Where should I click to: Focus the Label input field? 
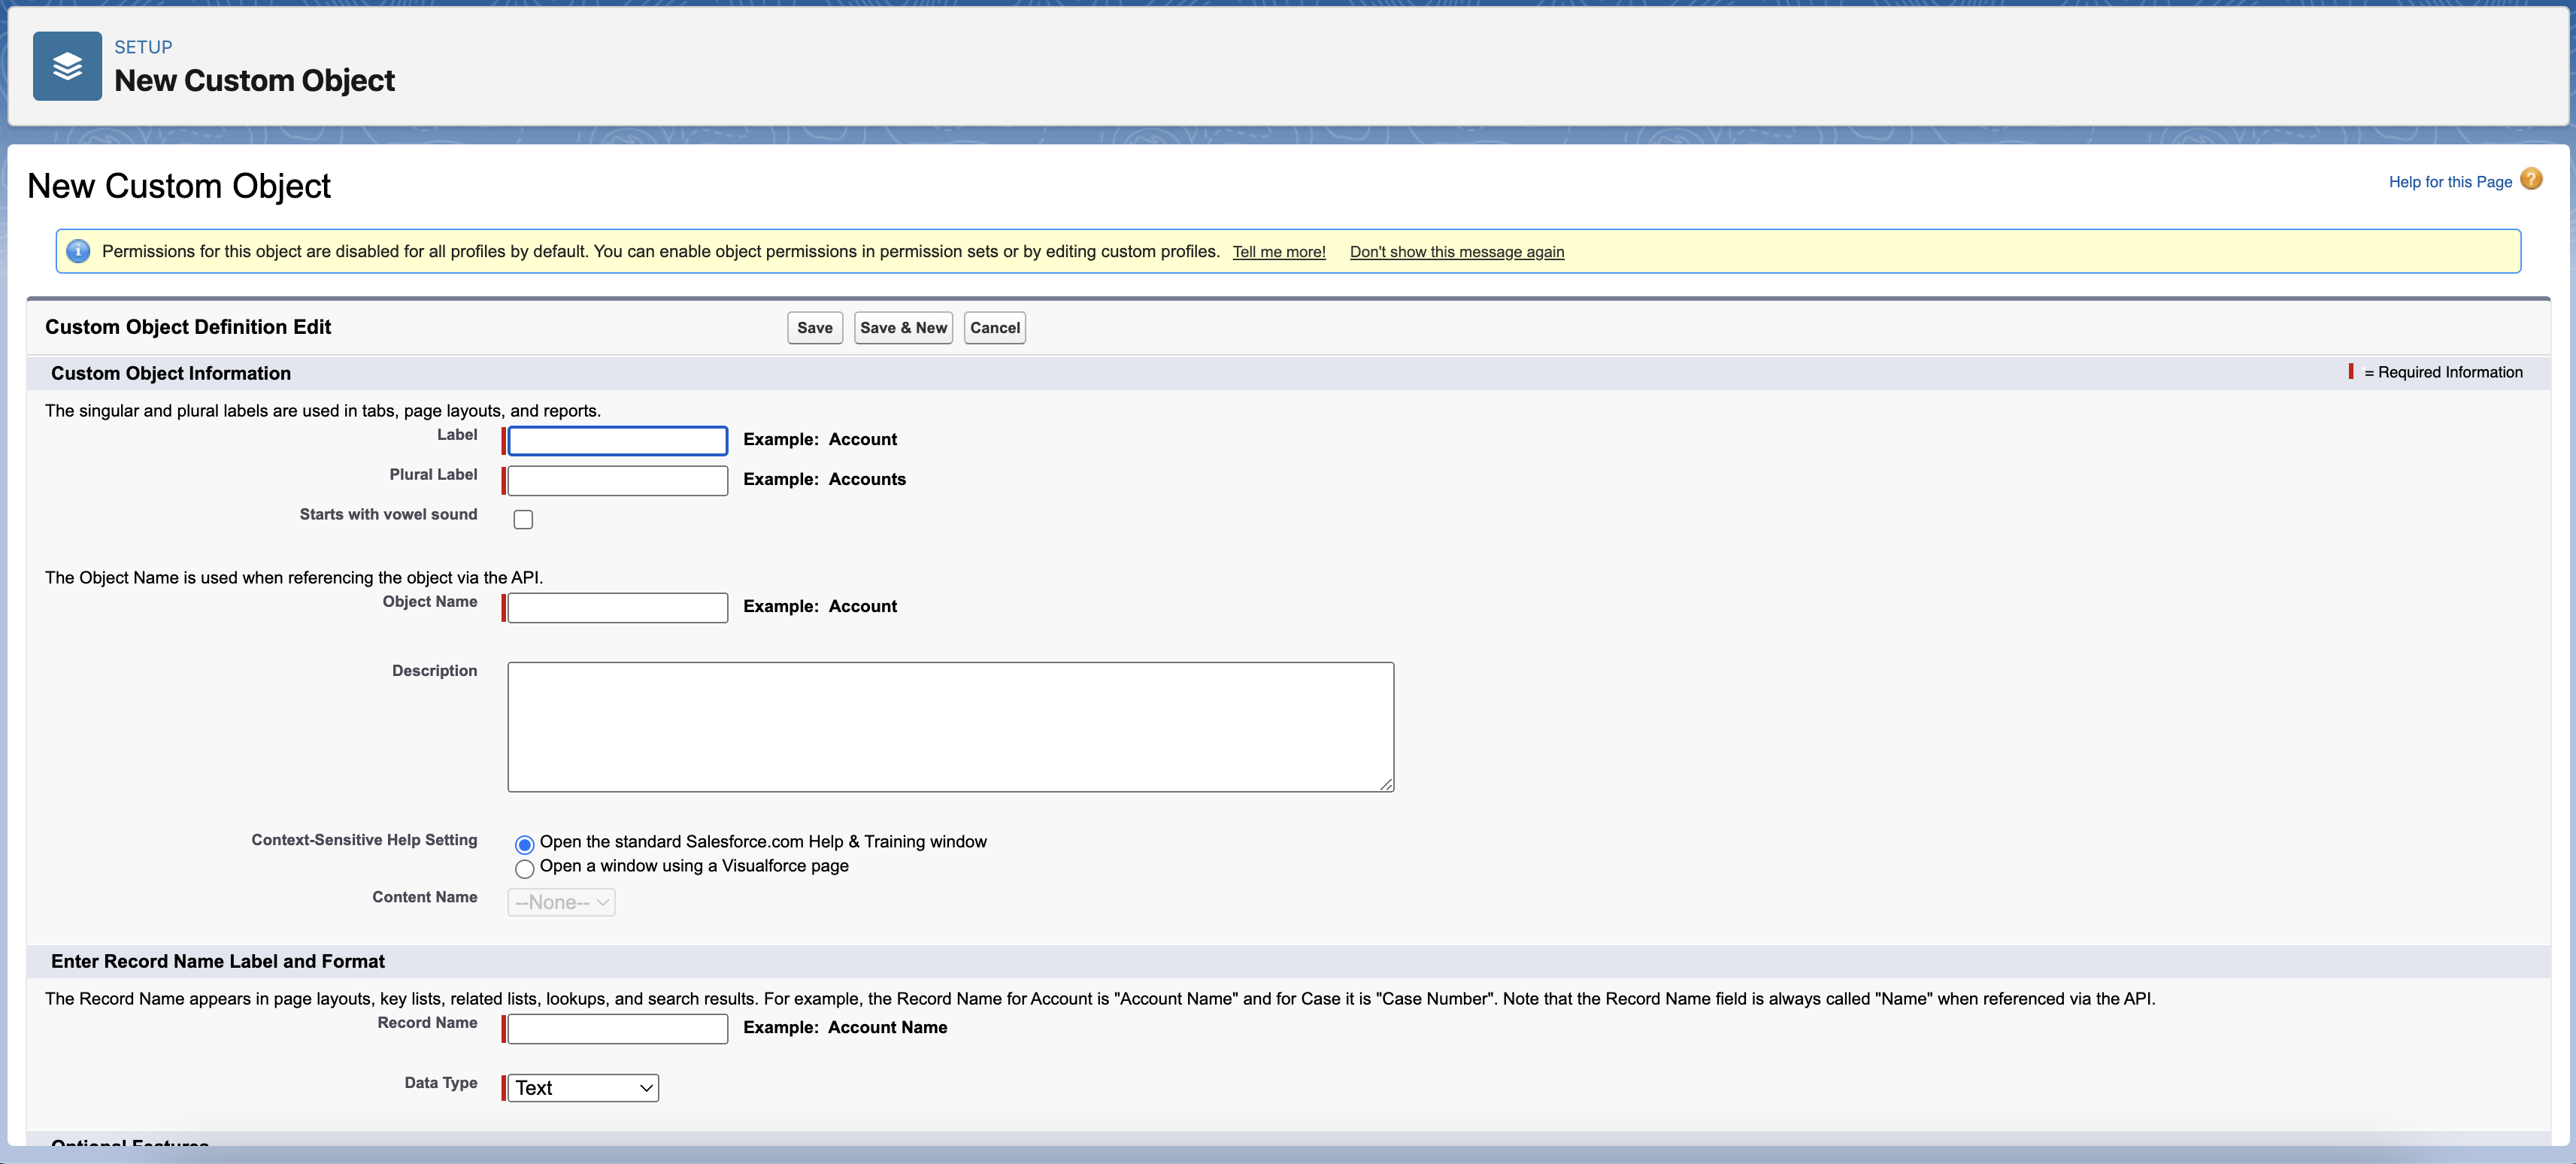tap(618, 441)
